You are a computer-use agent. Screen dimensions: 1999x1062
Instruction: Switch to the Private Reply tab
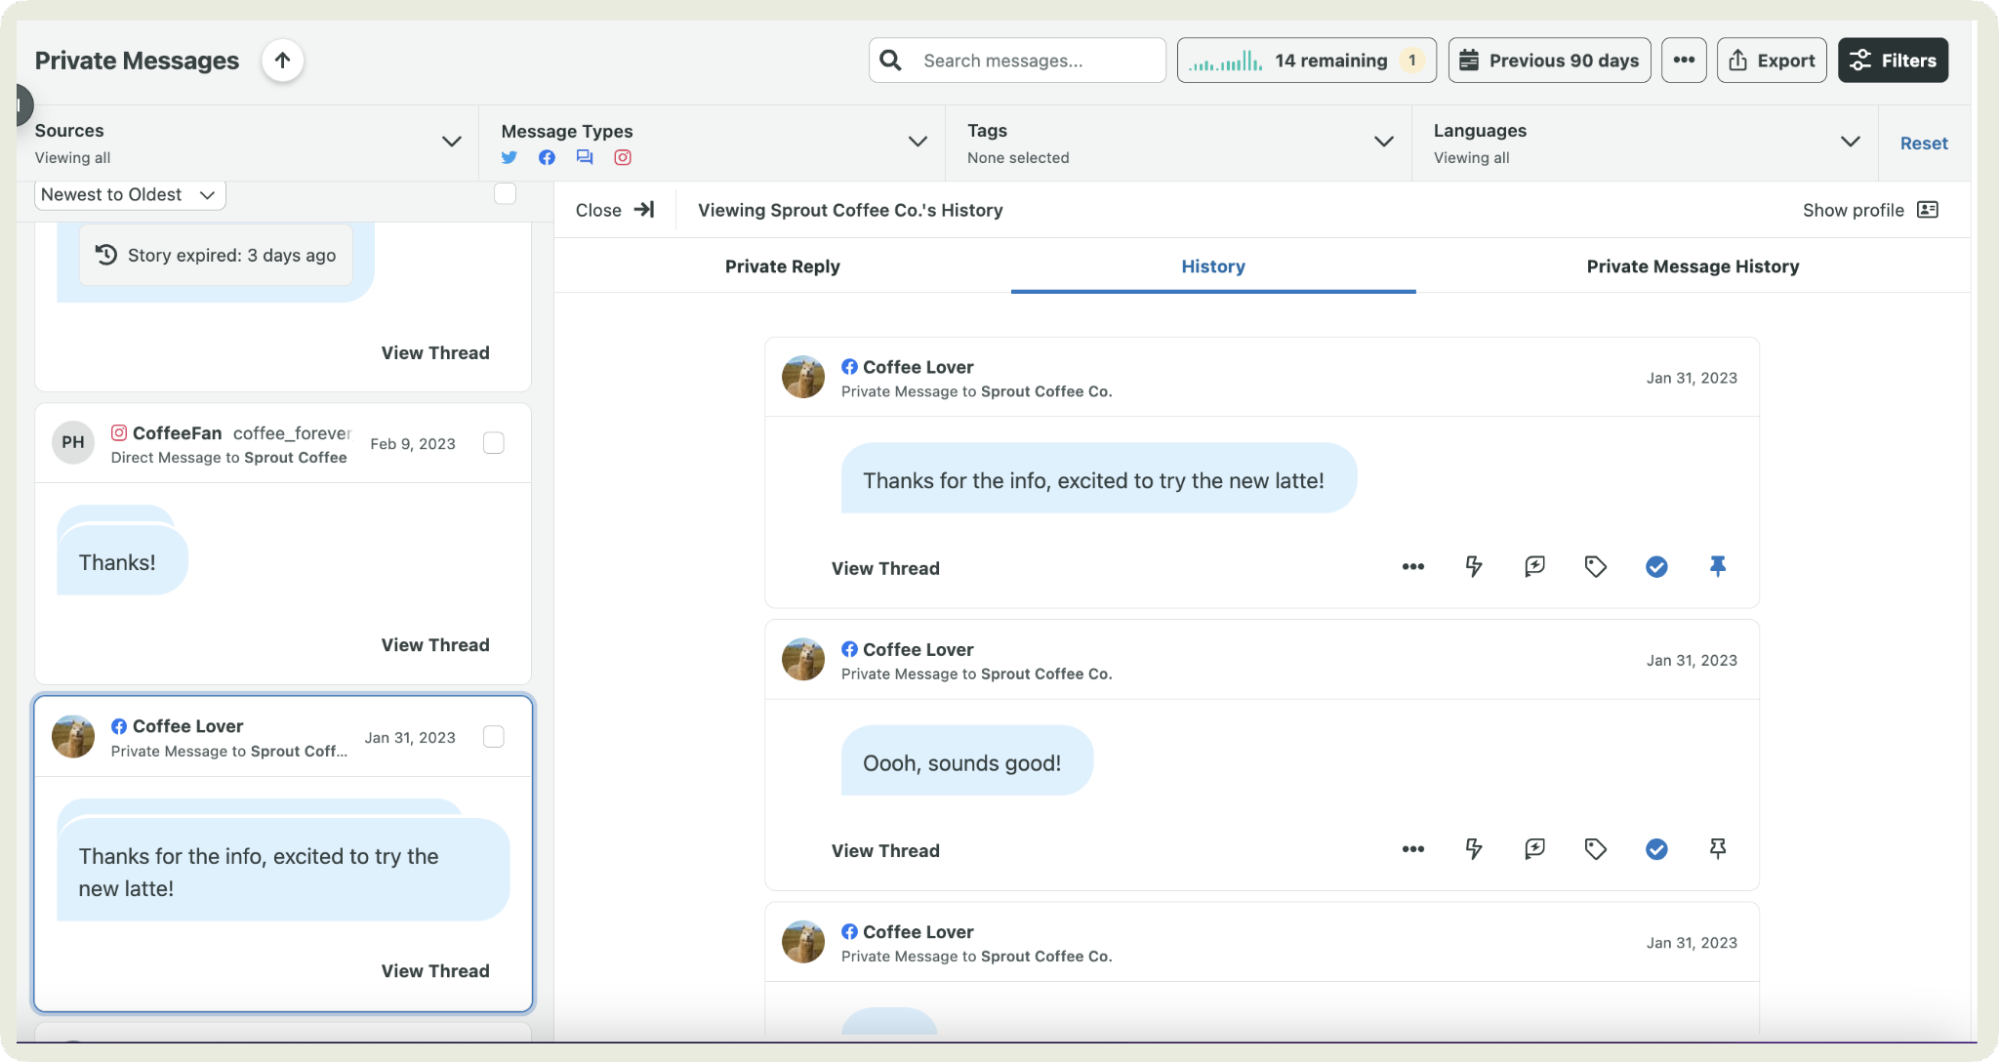pyautogui.click(x=782, y=267)
